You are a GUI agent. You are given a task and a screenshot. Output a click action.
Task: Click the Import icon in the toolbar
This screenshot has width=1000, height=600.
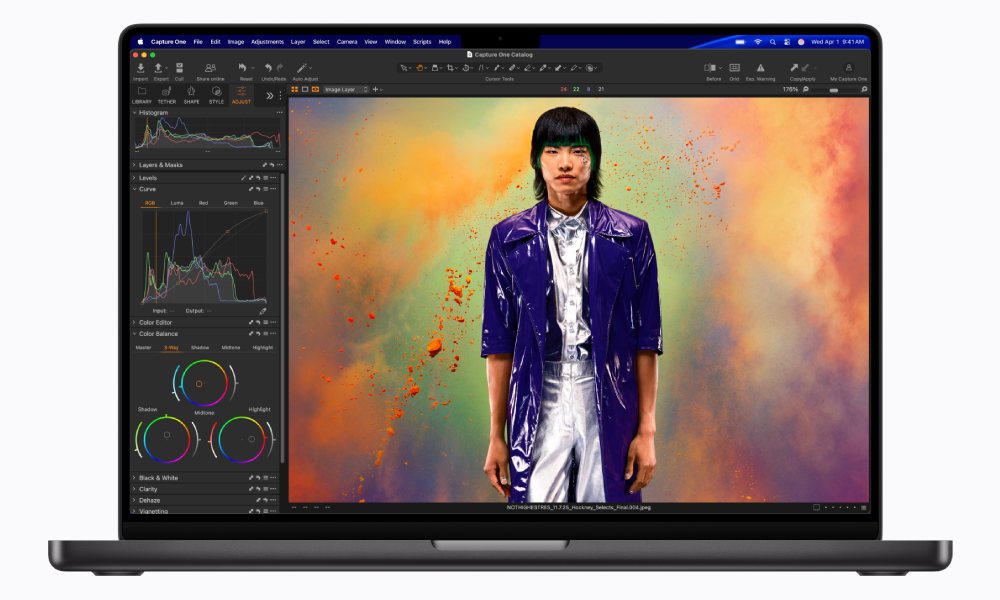[x=140, y=68]
